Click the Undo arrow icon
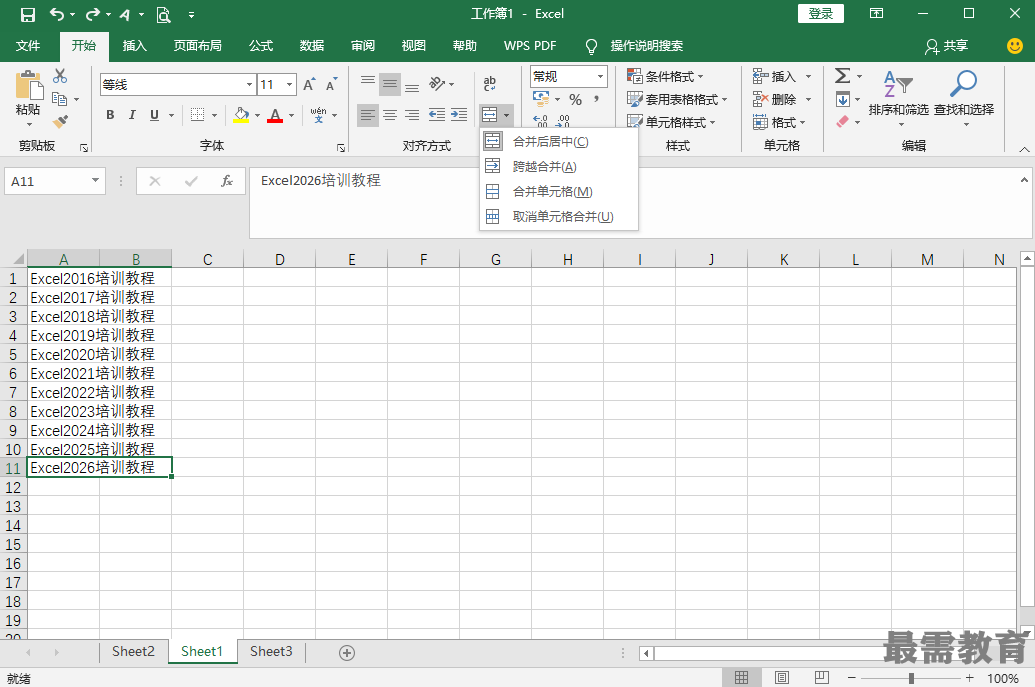 [x=58, y=14]
